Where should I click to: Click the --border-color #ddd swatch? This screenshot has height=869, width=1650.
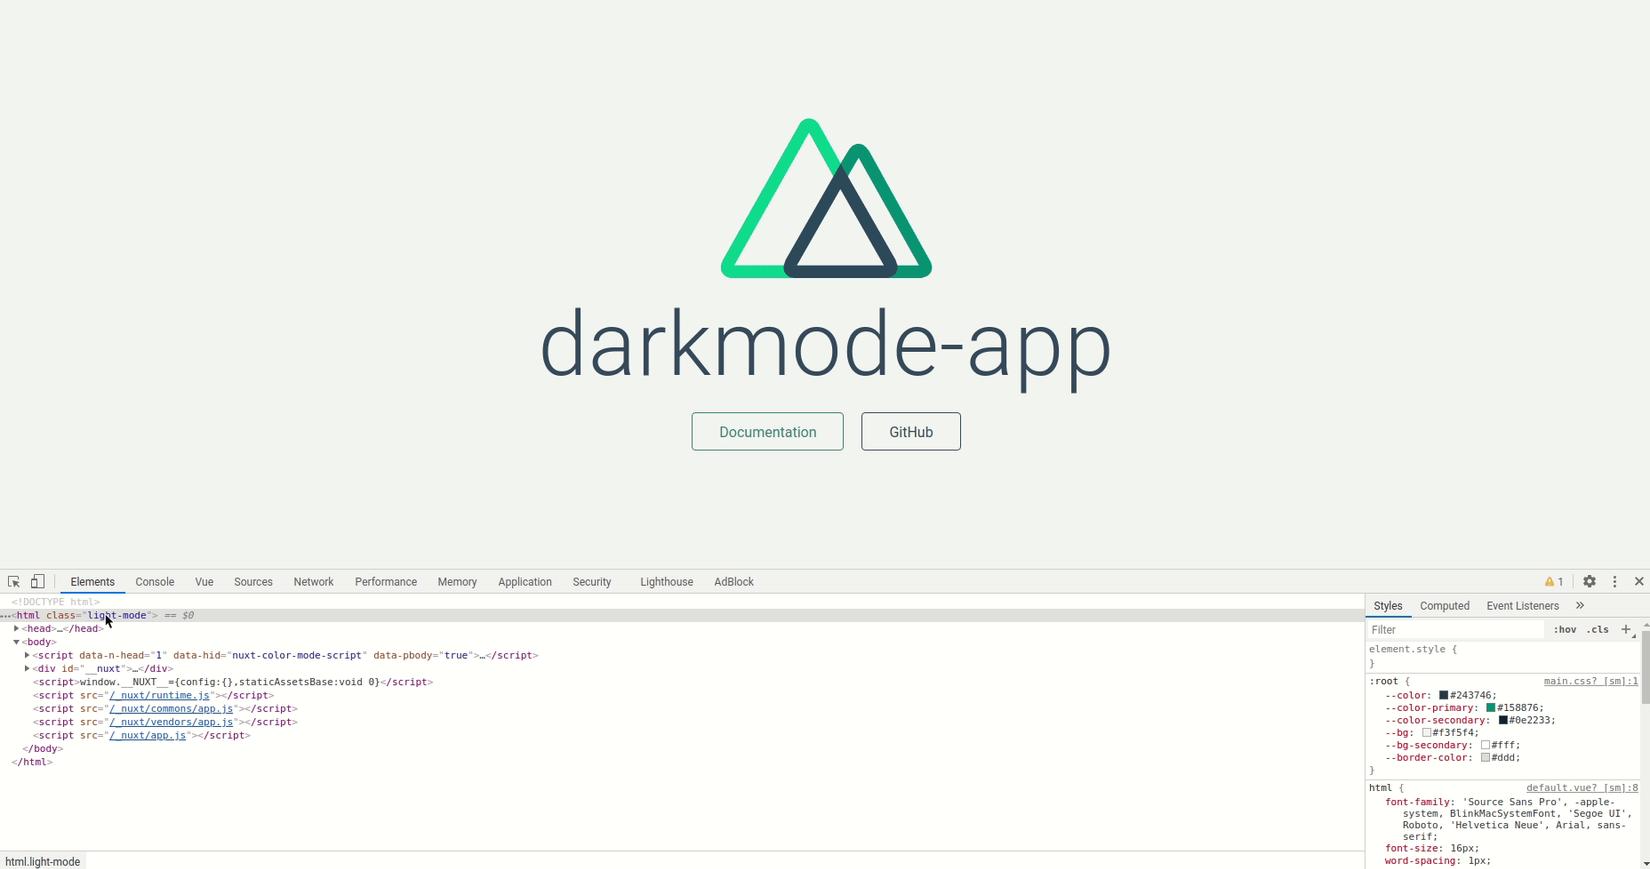[x=1485, y=758]
